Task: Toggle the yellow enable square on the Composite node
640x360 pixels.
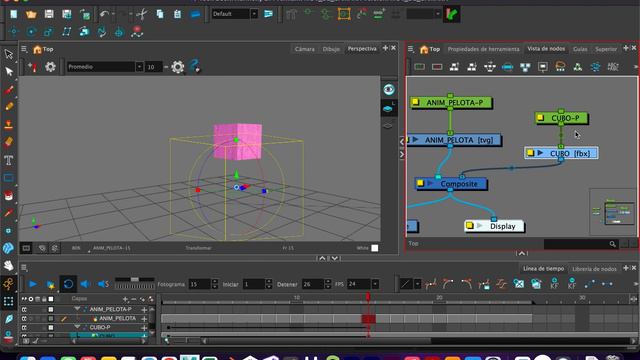Action: point(420,183)
